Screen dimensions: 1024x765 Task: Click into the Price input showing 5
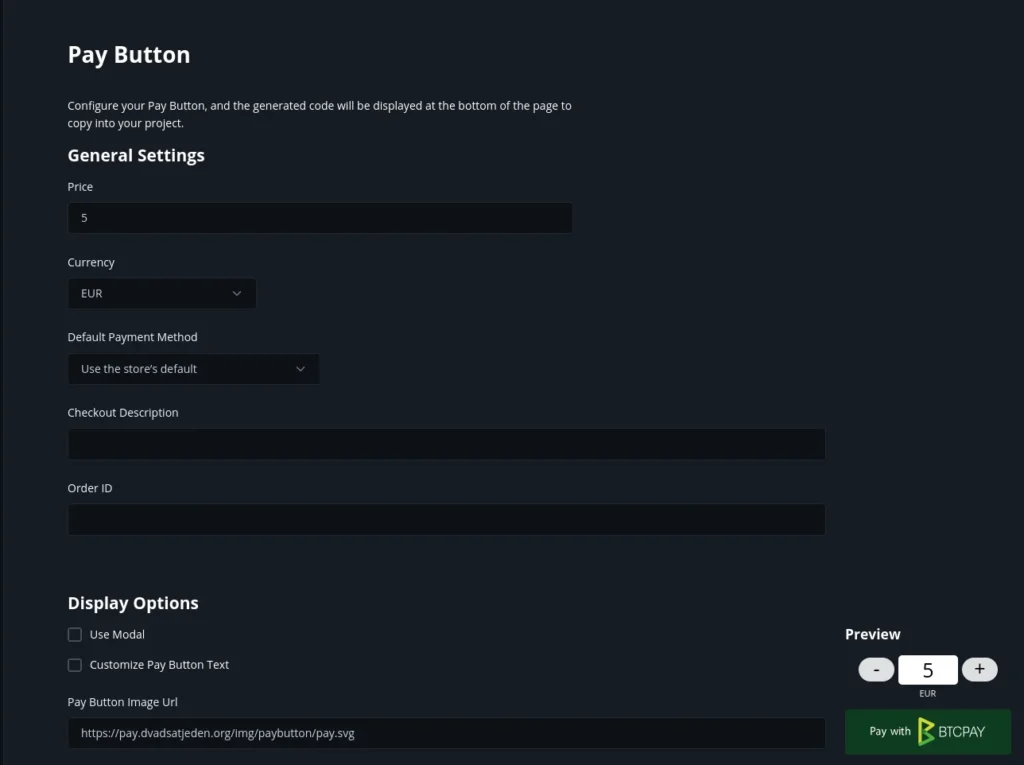coord(320,217)
